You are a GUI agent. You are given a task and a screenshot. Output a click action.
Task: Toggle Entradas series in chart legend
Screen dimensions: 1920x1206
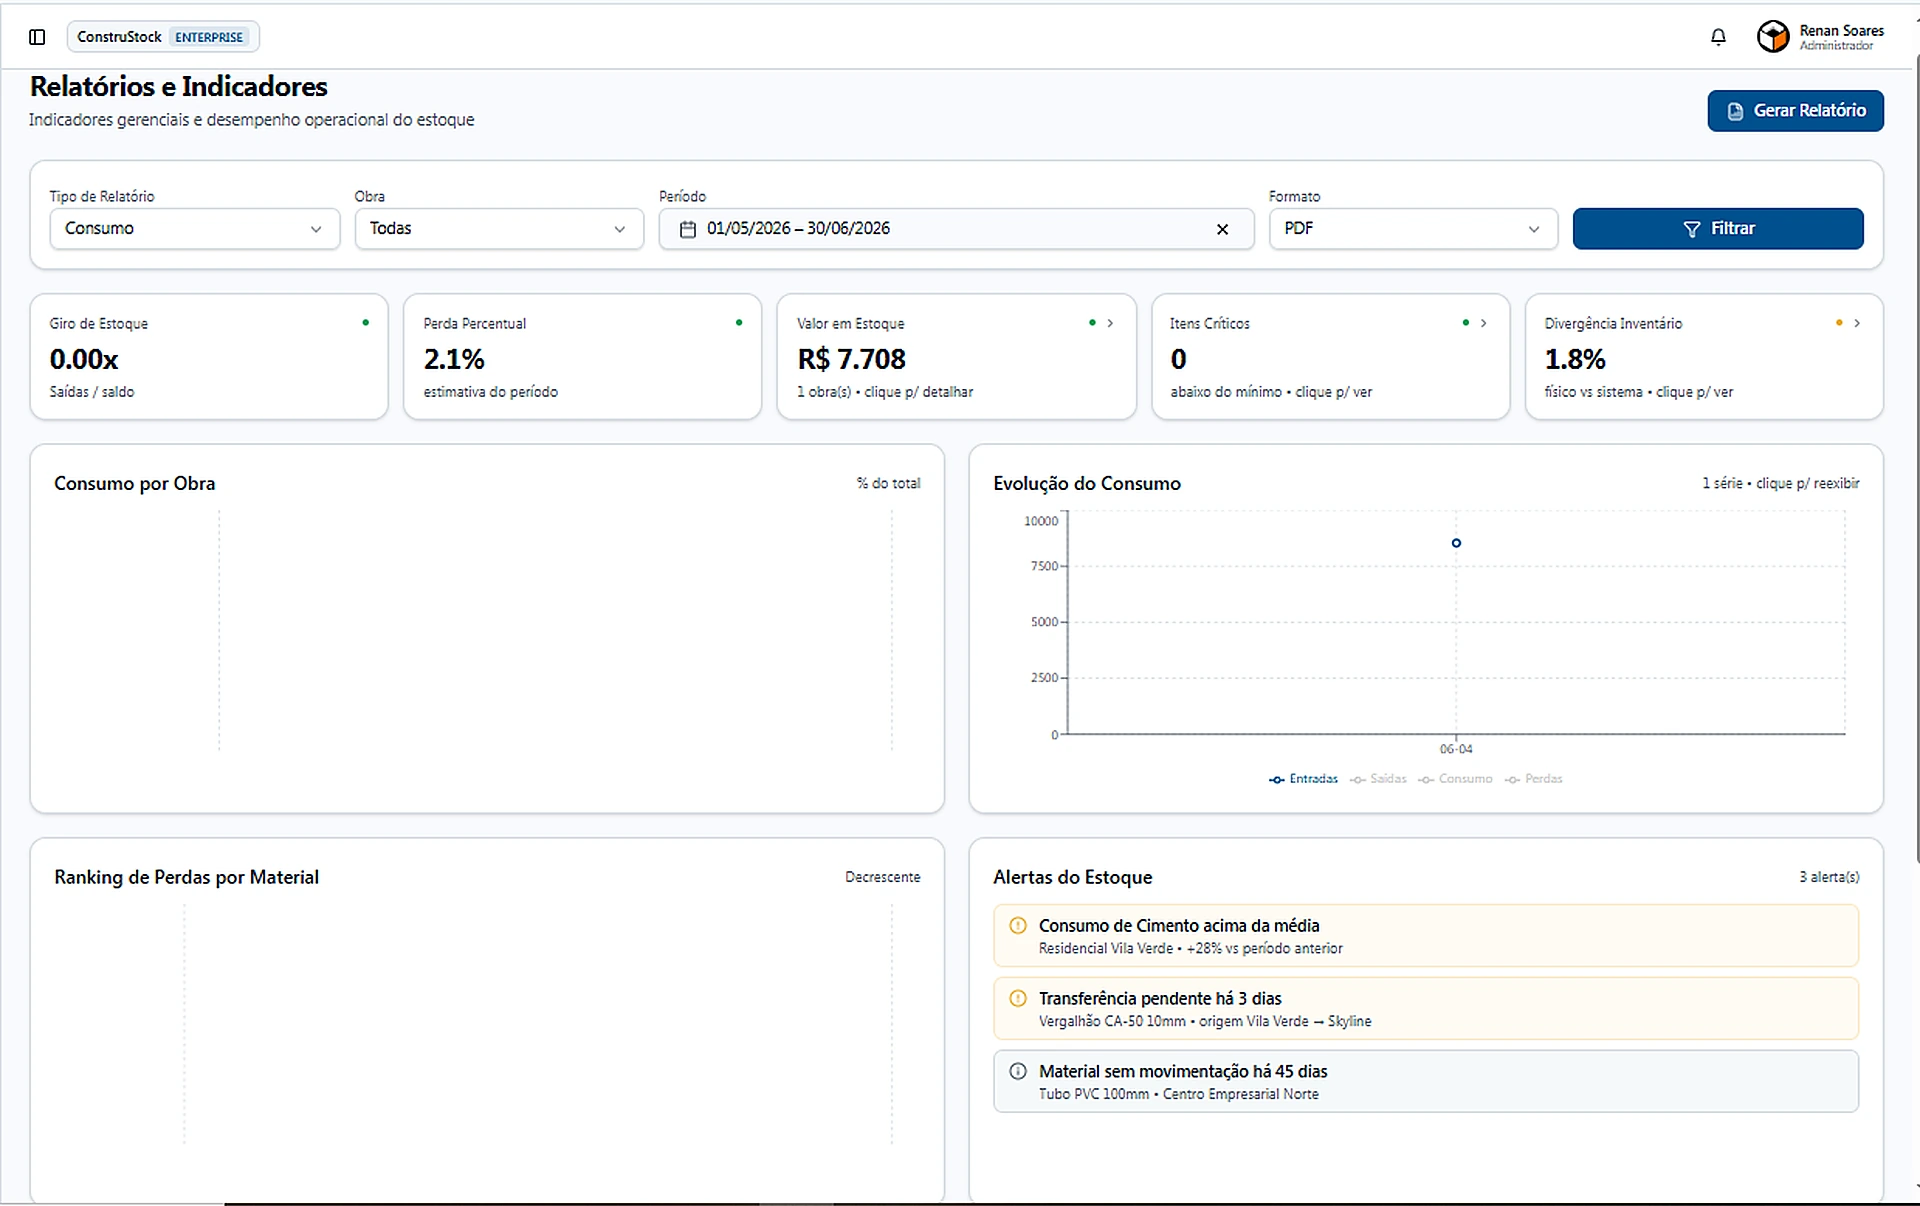(x=1303, y=779)
